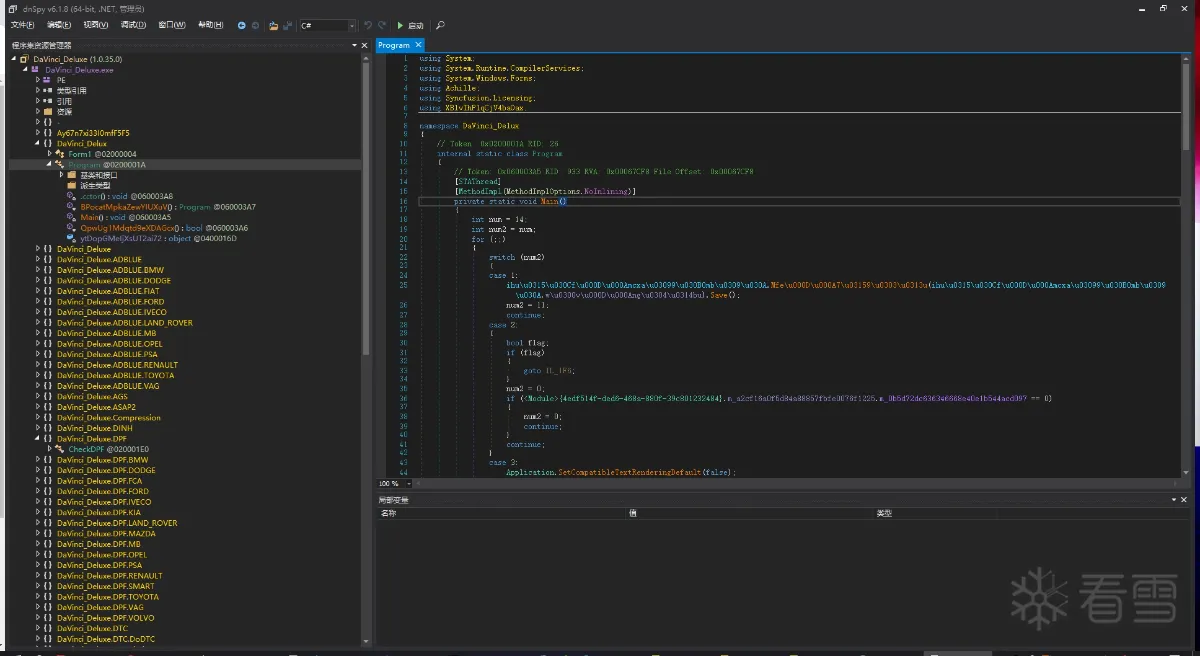Open the 100 % zoom dropdown

(411, 483)
